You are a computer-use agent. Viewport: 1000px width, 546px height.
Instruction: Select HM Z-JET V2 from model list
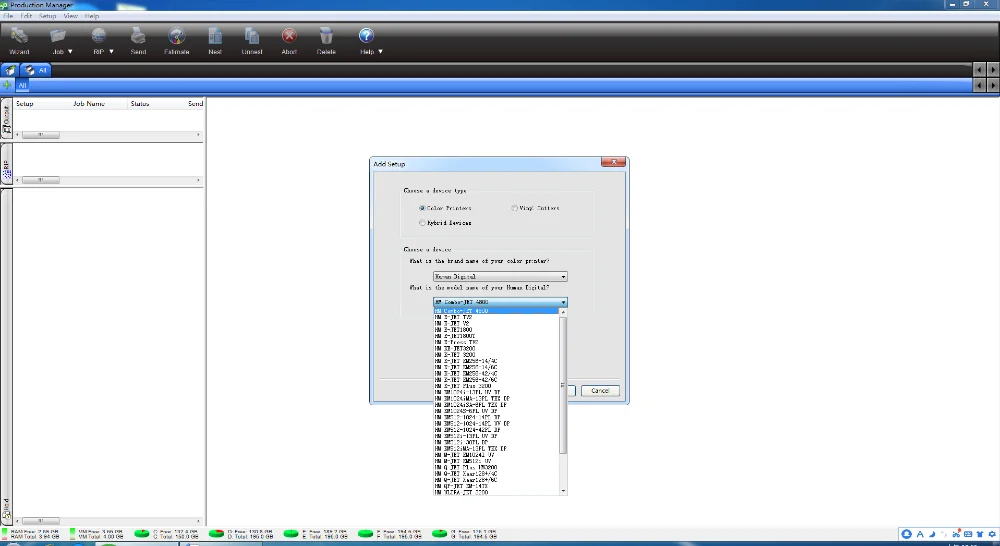(496, 323)
